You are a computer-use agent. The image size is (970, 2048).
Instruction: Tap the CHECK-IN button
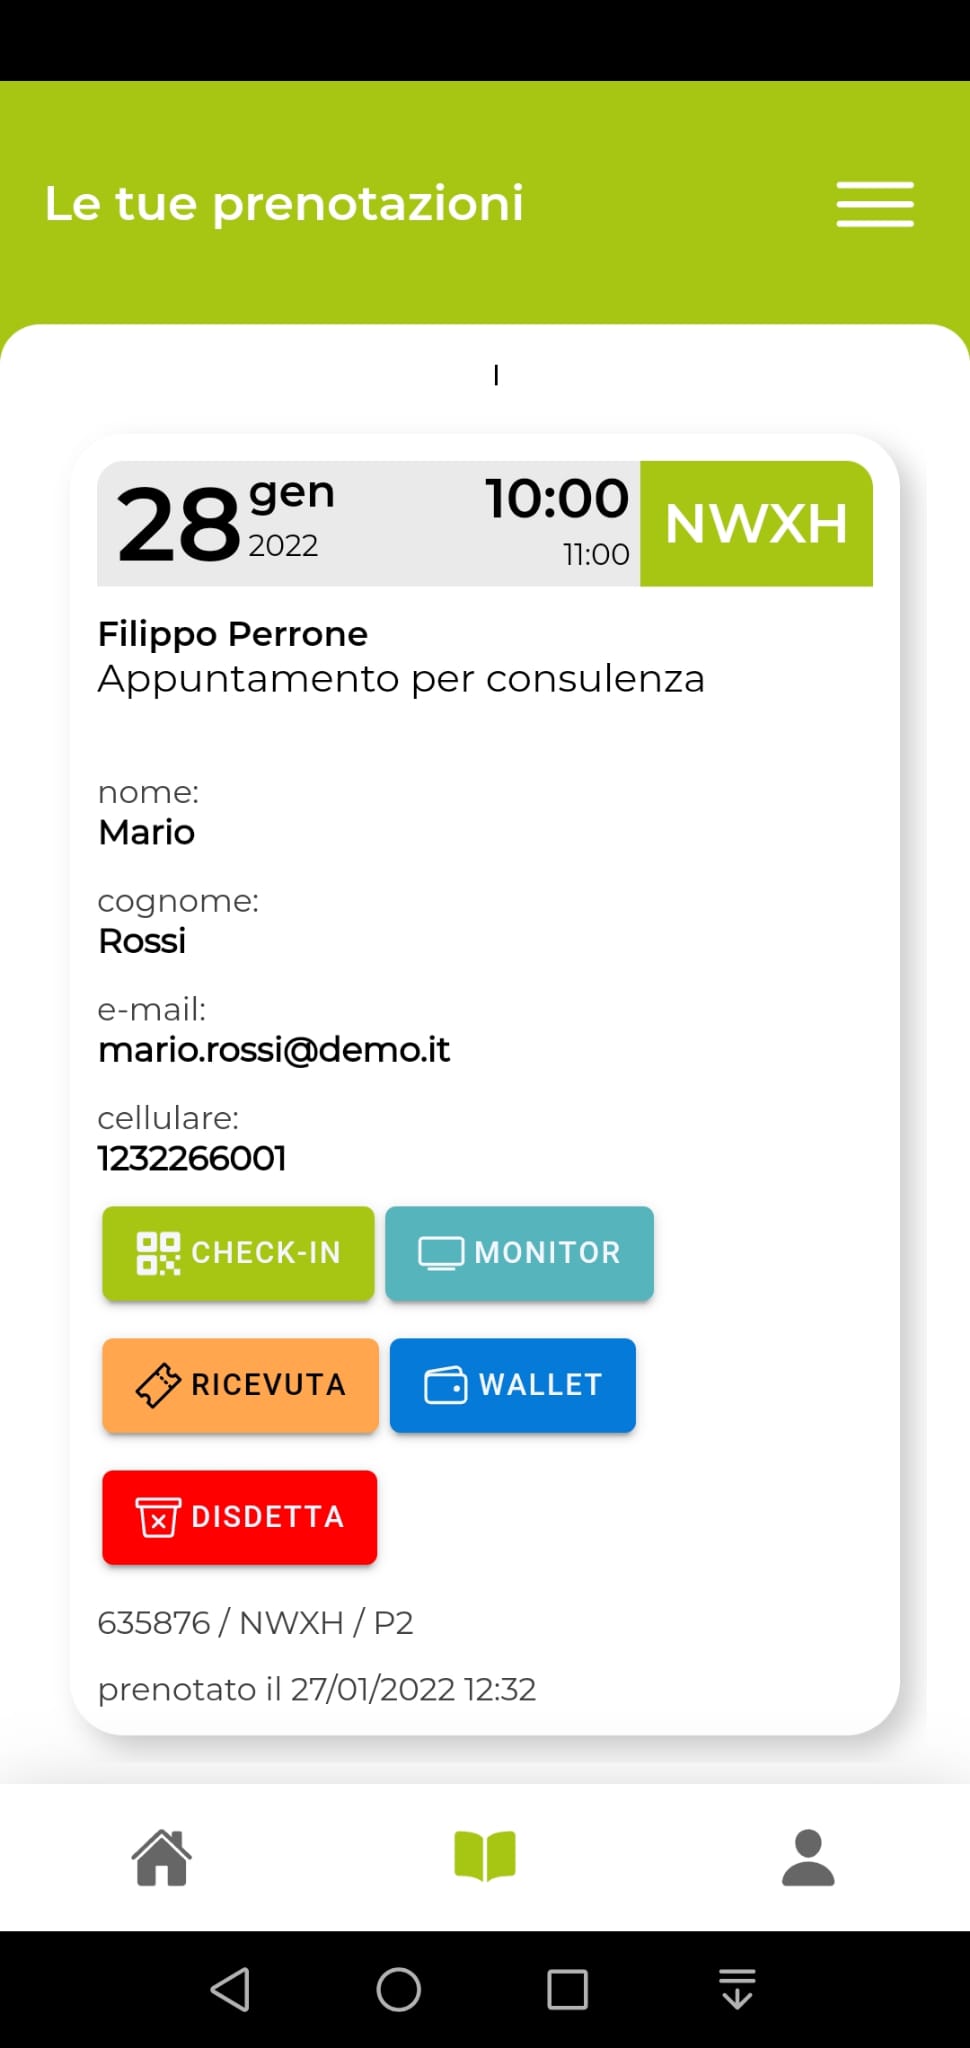(238, 1253)
